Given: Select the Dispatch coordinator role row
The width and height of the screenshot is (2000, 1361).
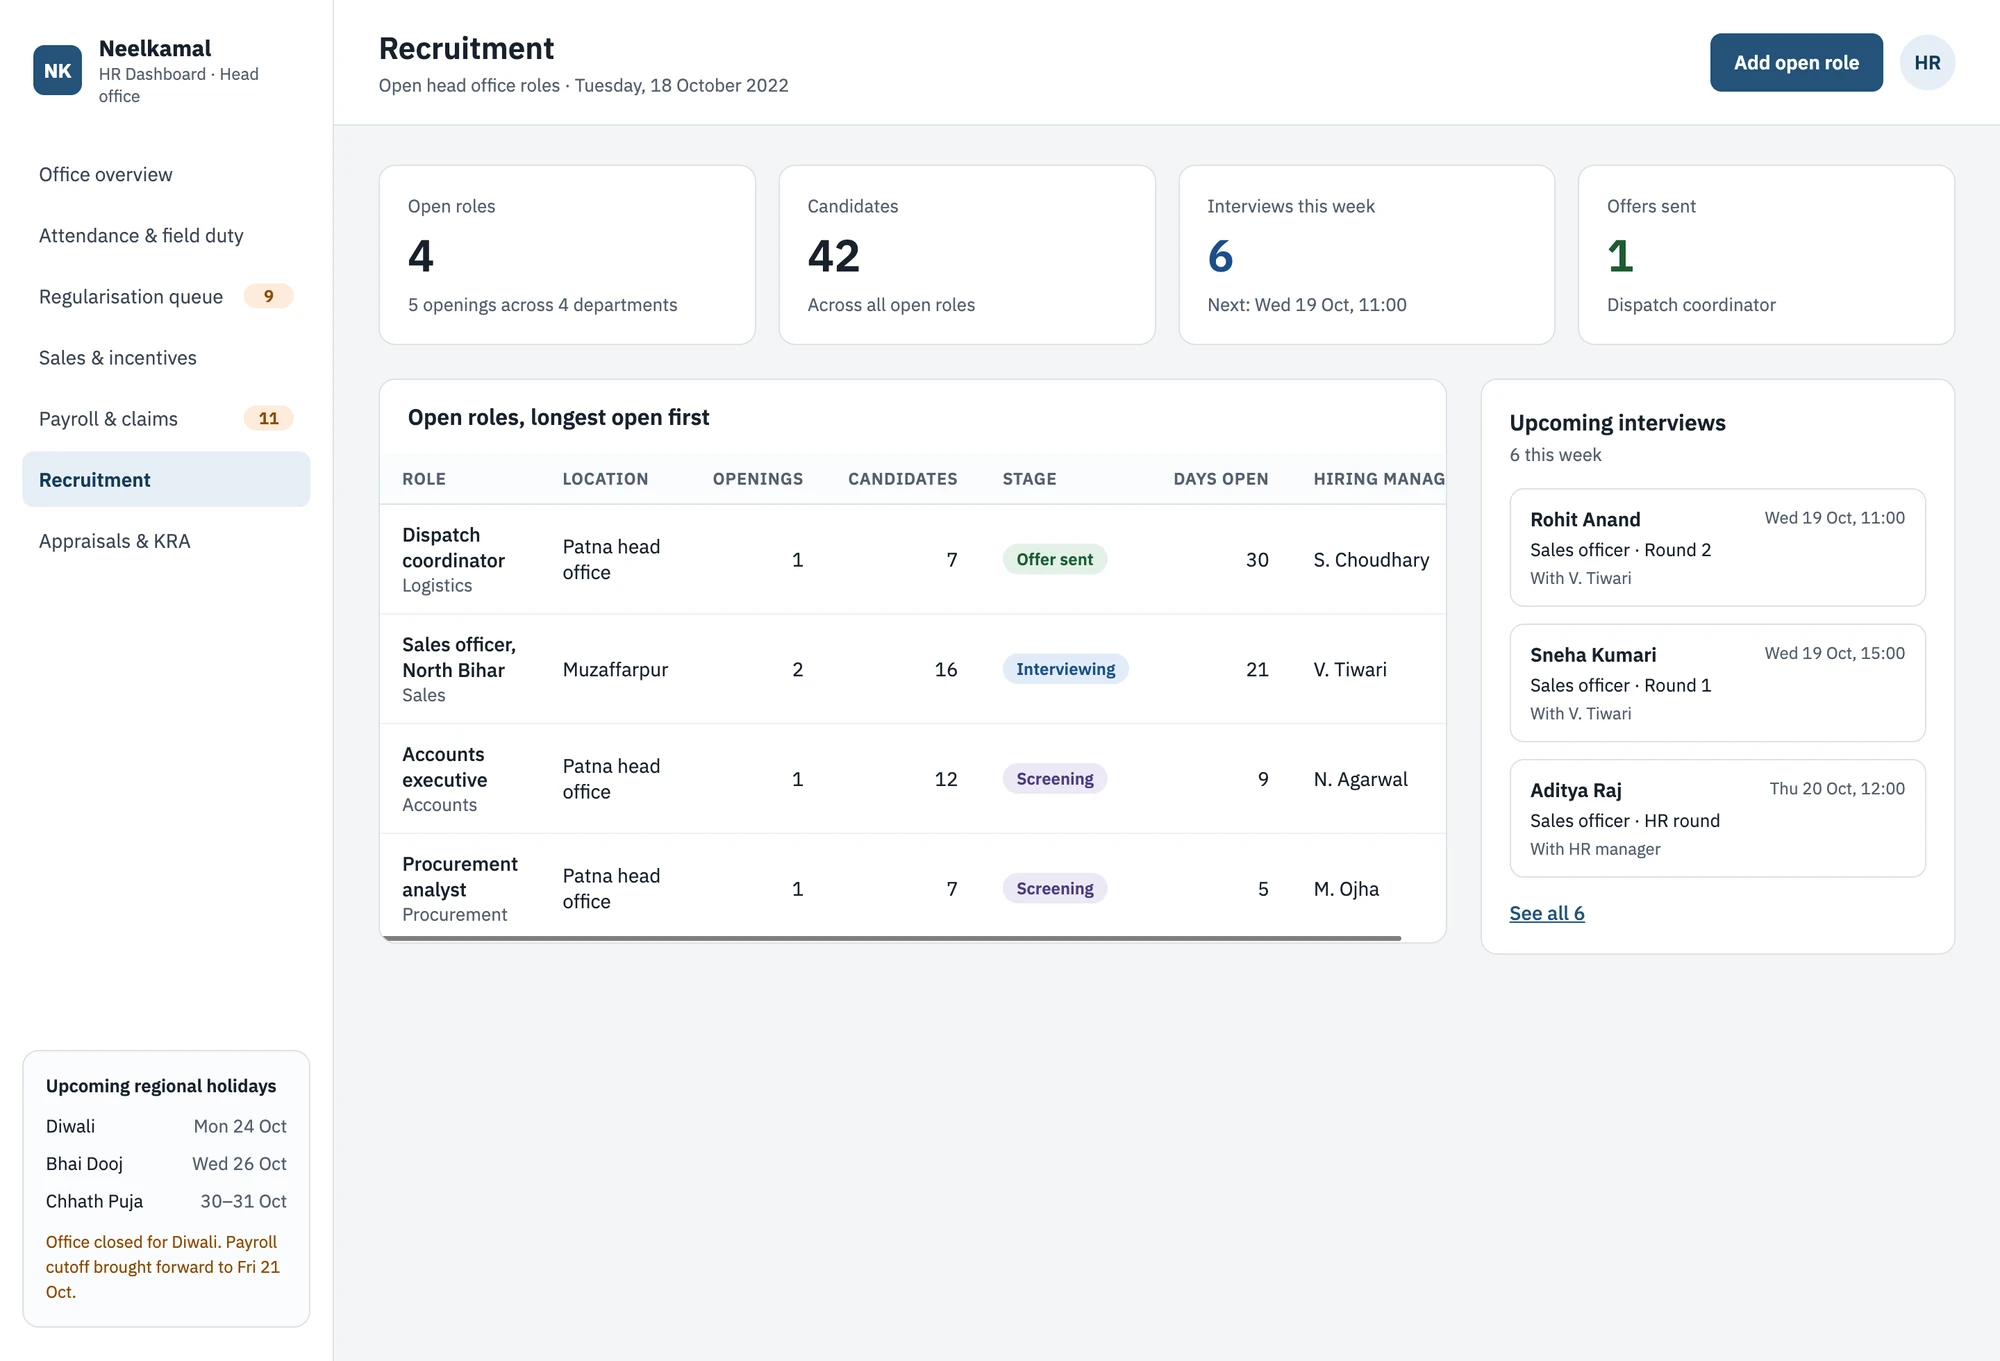Looking at the screenshot, I should pos(912,560).
